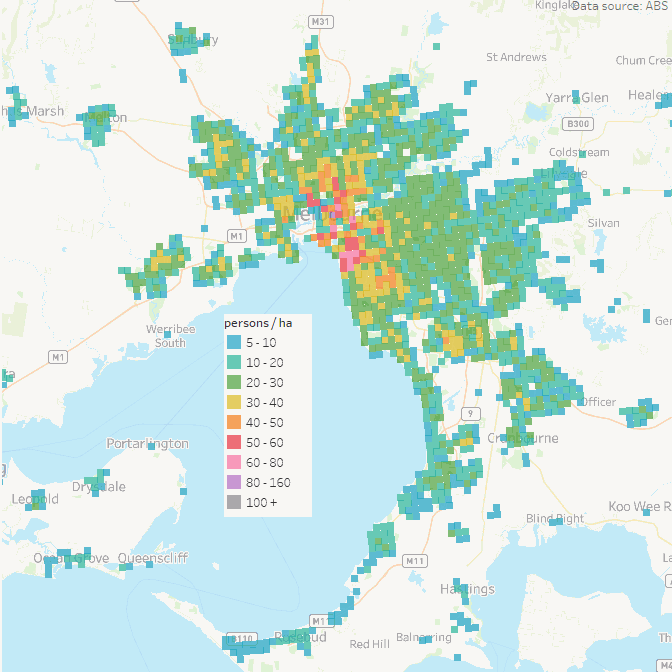
Task: Click the Data source: ABS attribution text
Action: click(x=619, y=6)
